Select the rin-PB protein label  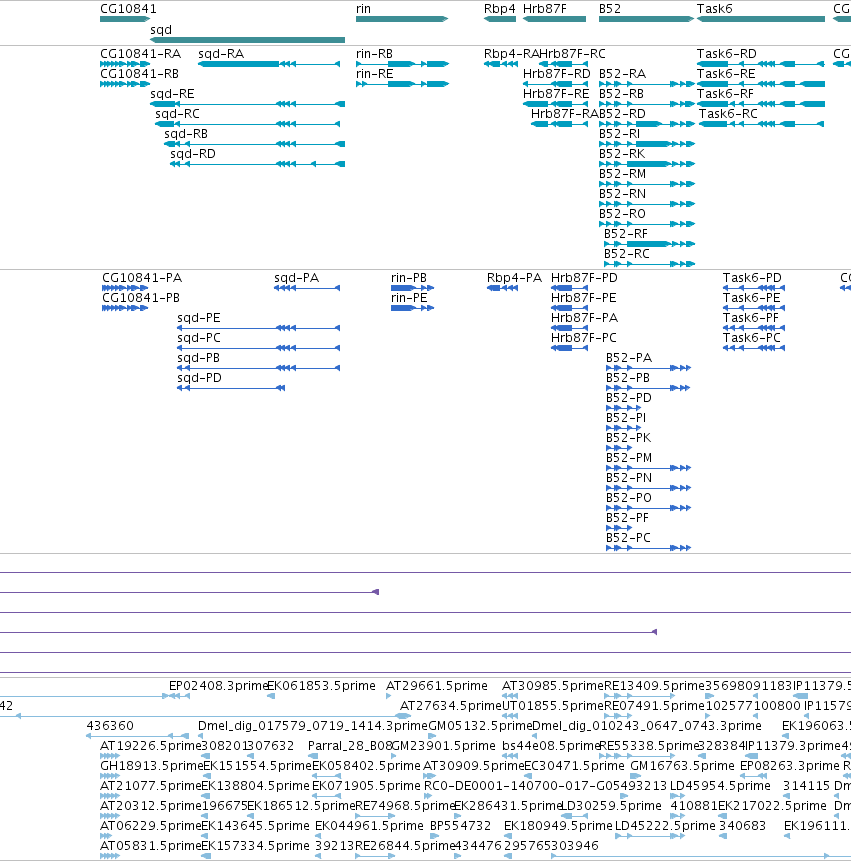point(409,277)
